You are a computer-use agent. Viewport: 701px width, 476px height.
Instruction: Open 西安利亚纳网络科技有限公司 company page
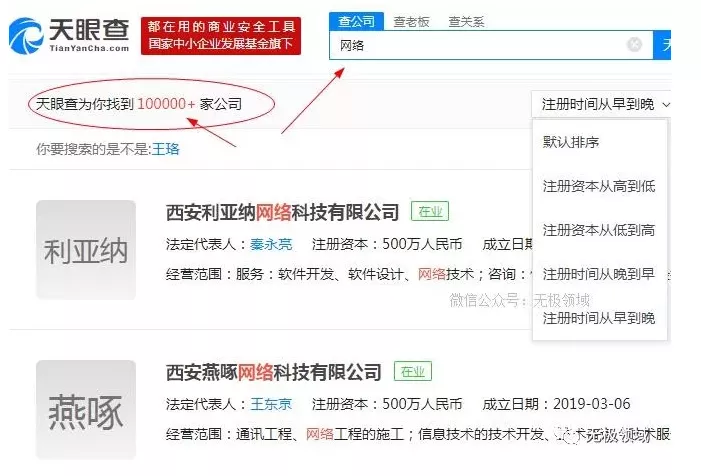(282, 212)
